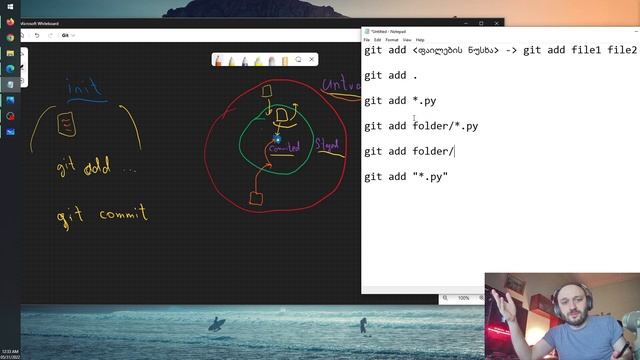Click the 'git add folder/' line
Screen dimensions: 640x360
[409, 151]
